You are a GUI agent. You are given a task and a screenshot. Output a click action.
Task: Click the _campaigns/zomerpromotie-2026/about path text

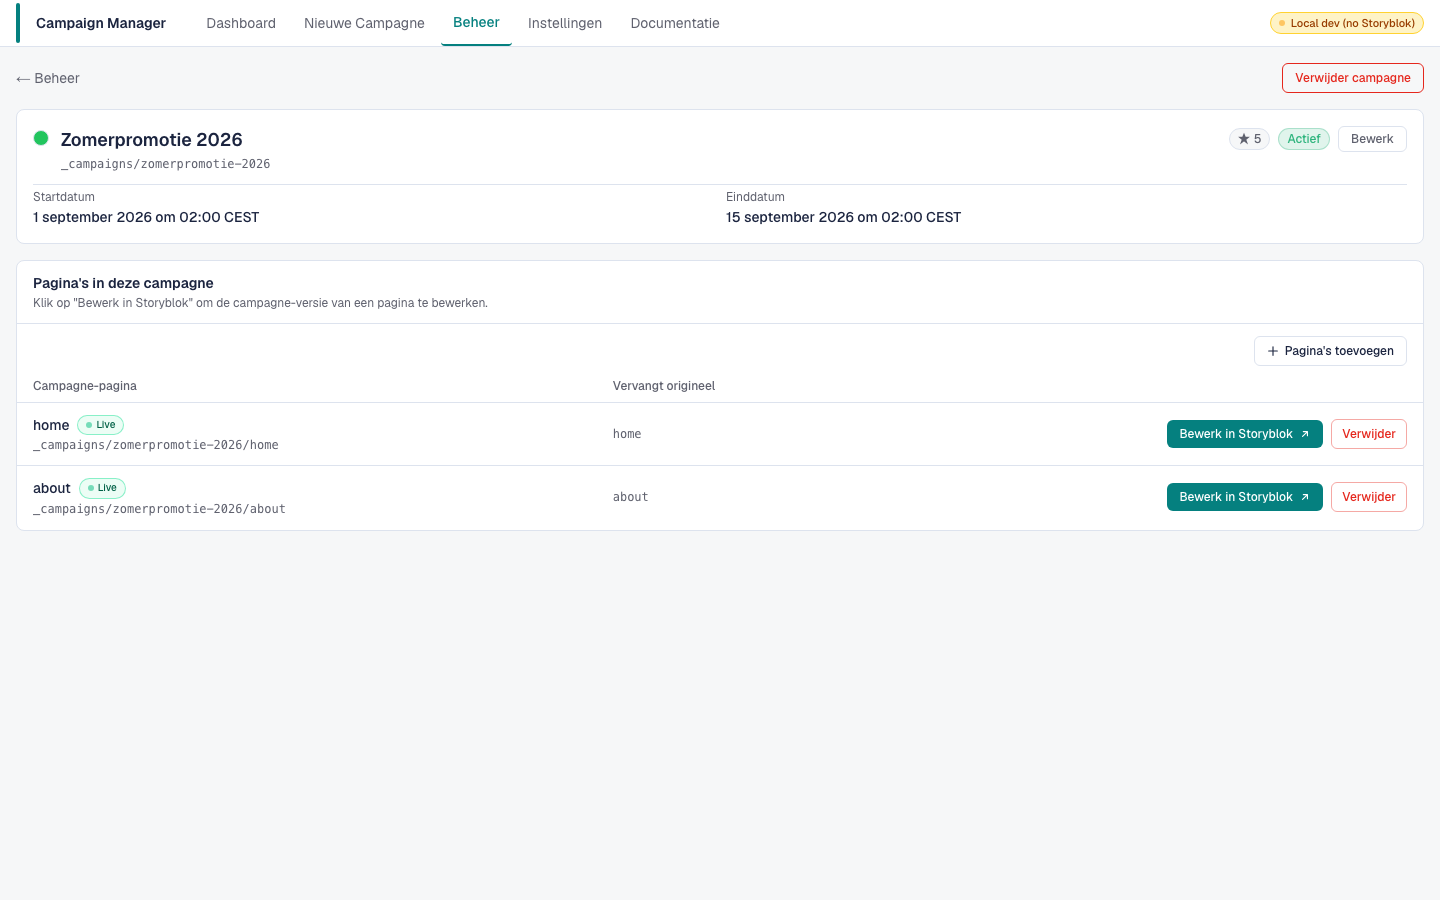159,509
